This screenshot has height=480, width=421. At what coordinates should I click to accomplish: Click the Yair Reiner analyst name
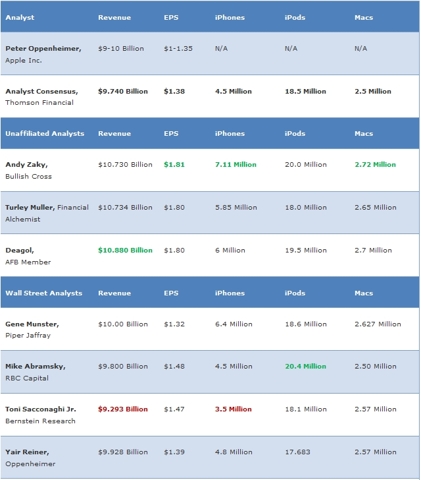click(27, 452)
